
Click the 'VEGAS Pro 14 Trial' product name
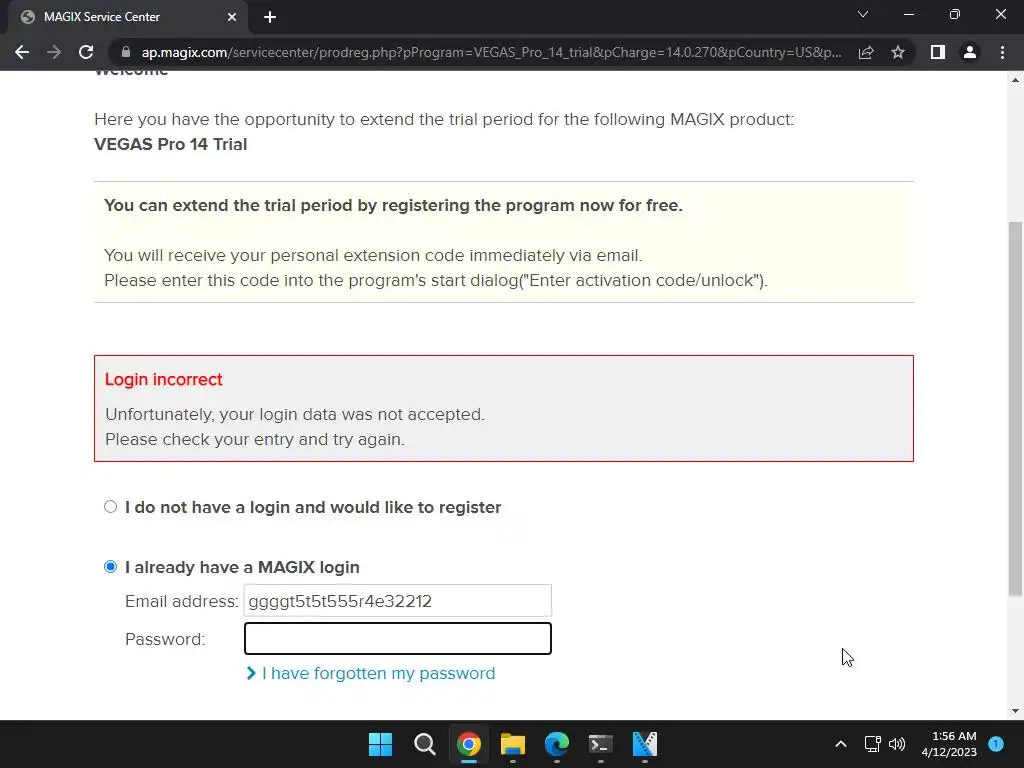(170, 144)
